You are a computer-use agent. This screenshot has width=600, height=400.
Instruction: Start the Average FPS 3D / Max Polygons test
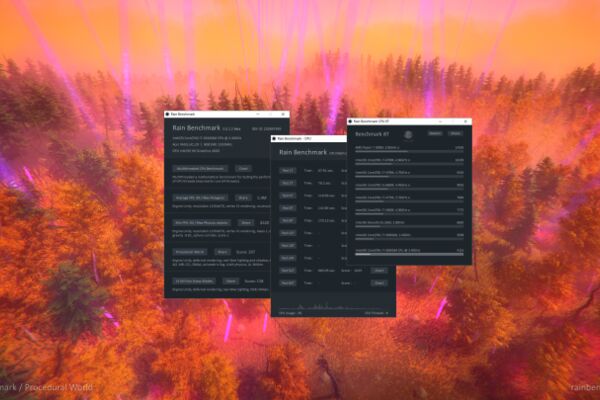point(243,198)
